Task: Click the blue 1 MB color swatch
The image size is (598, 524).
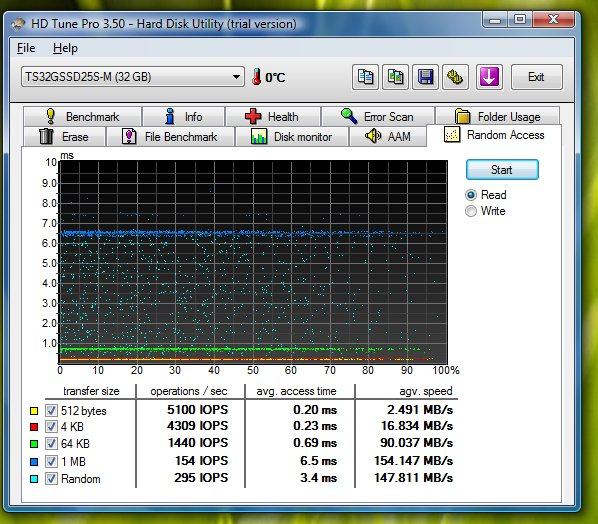Action: click(x=34, y=462)
